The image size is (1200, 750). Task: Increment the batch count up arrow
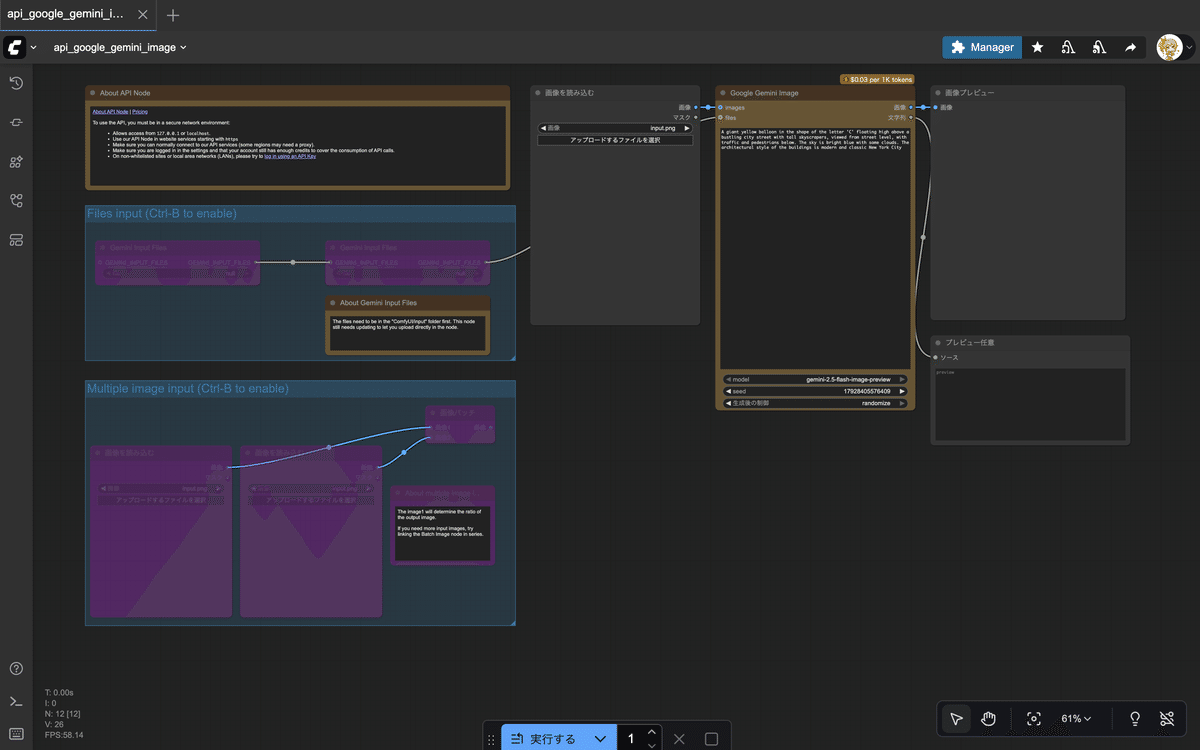pyautogui.click(x=652, y=732)
